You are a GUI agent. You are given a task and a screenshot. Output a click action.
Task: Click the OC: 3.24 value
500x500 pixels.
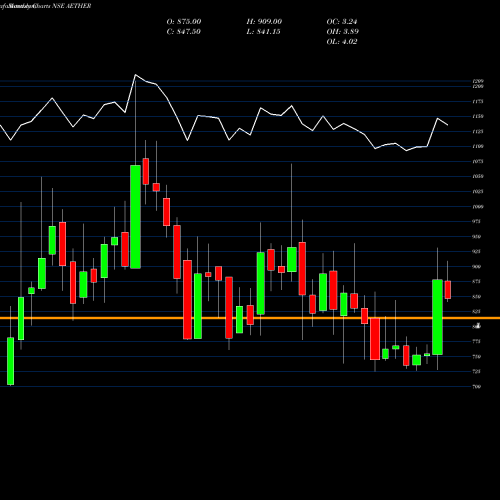342,22
